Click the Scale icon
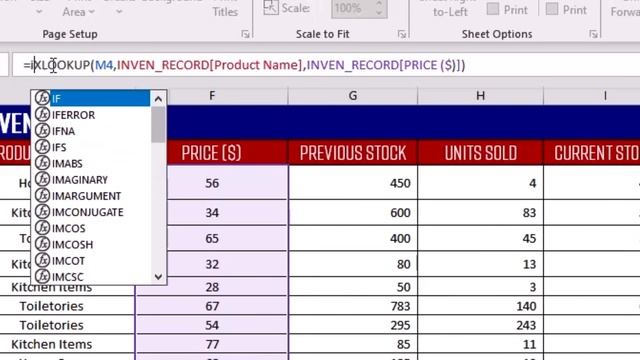This screenshot has height=360, width=640. [x=271, y=7]
